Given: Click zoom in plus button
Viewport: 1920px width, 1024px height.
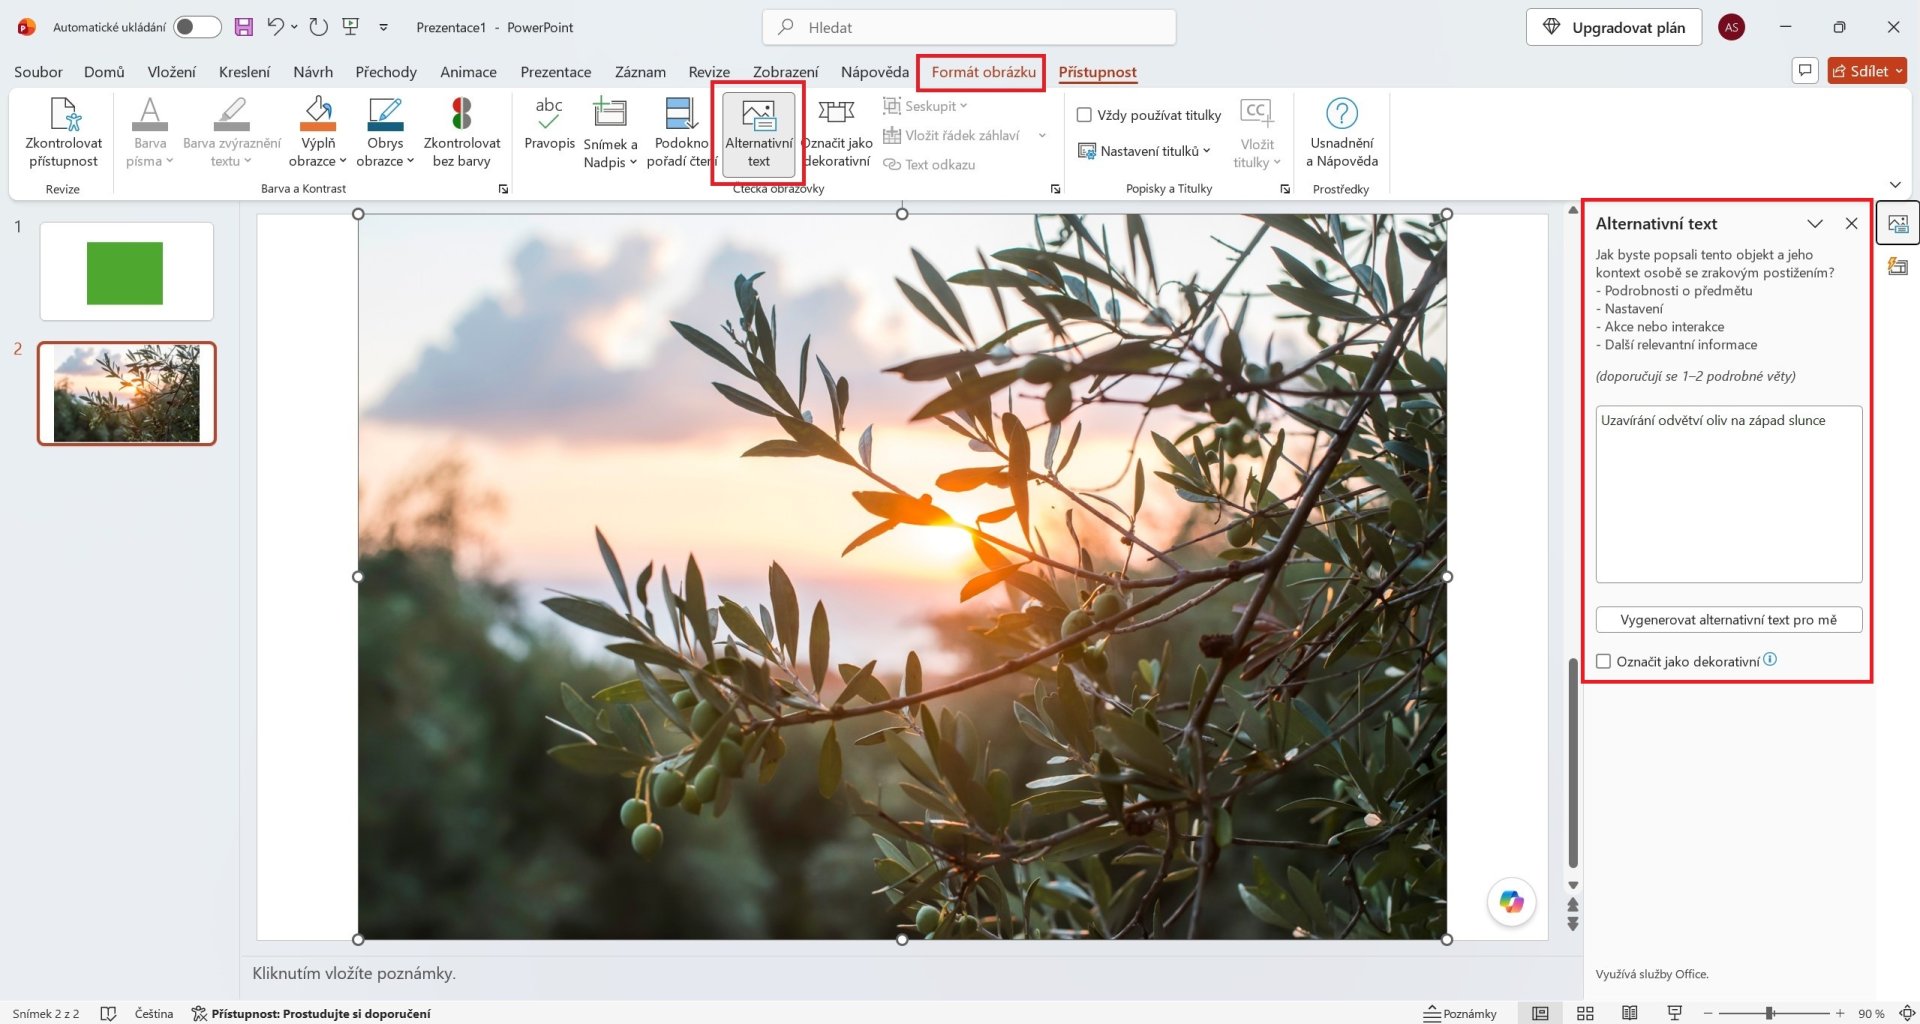Looking at the screenshot, I should pyautogui.click(x=1839, y=1013).
